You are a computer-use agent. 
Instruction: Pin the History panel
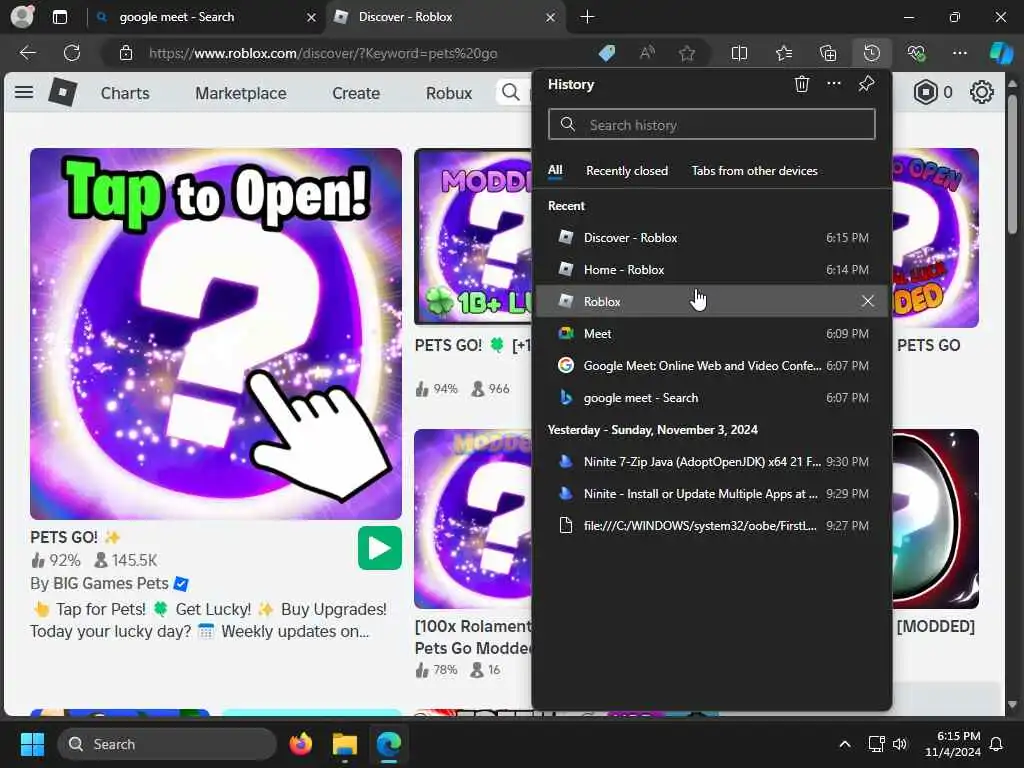[x=866, y=84]
